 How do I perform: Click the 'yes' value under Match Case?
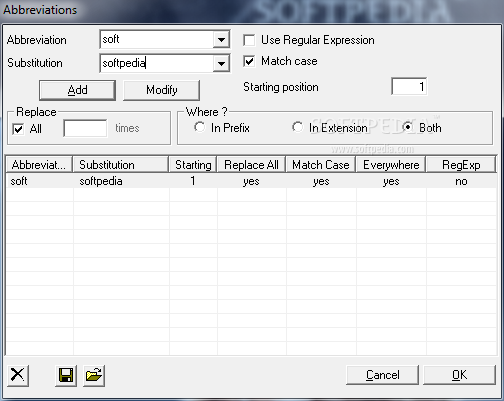pos(321,181)
